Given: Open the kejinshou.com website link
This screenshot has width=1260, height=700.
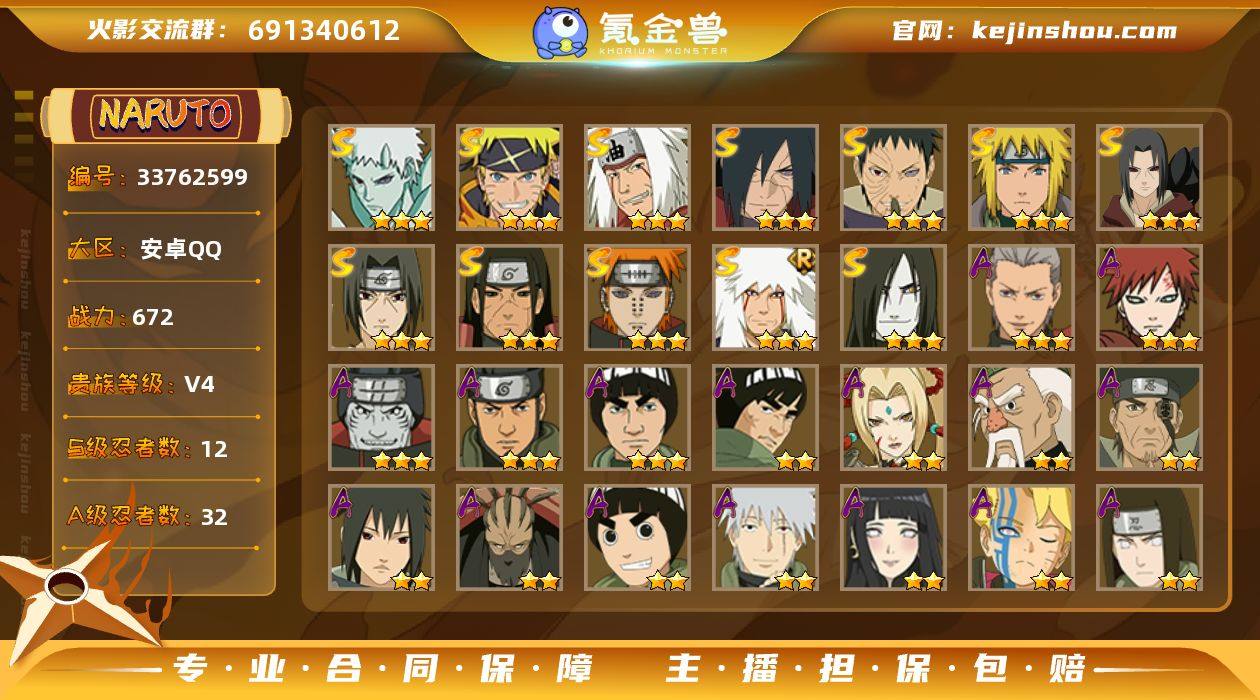Looking at the screenshot, I should pyautogui.click(x=1035, y=31).
